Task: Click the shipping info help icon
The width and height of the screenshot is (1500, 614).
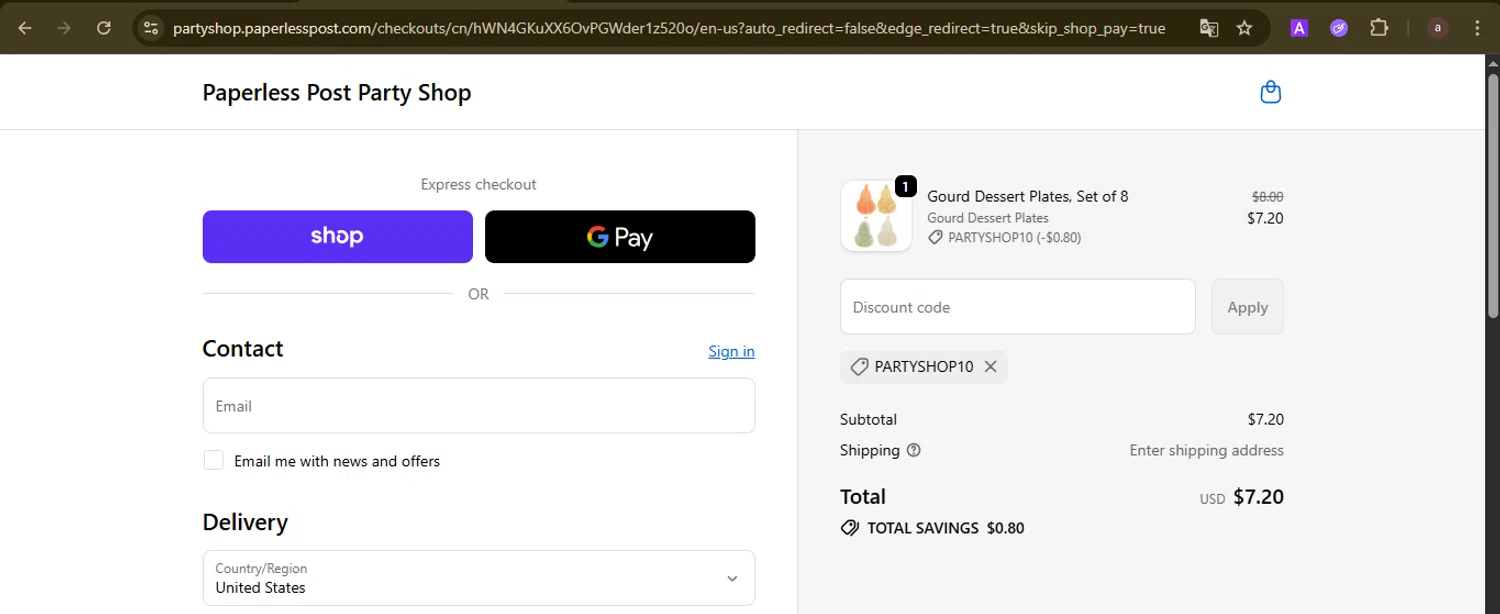Action: [913, 450]
